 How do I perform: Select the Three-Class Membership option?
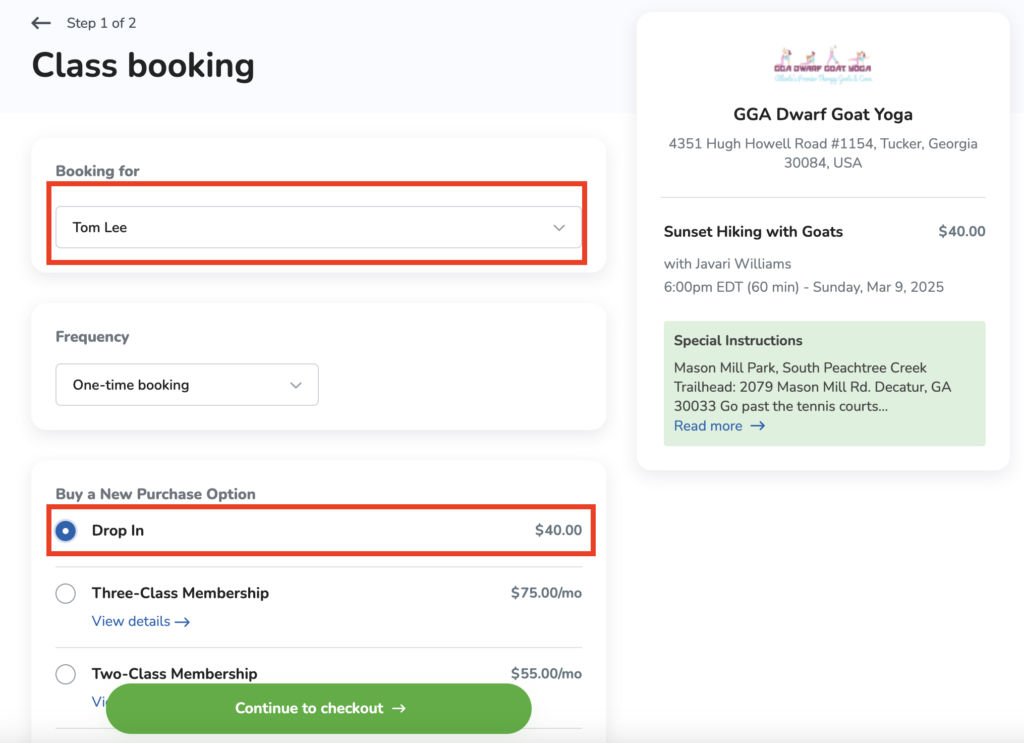pos(65,593)
